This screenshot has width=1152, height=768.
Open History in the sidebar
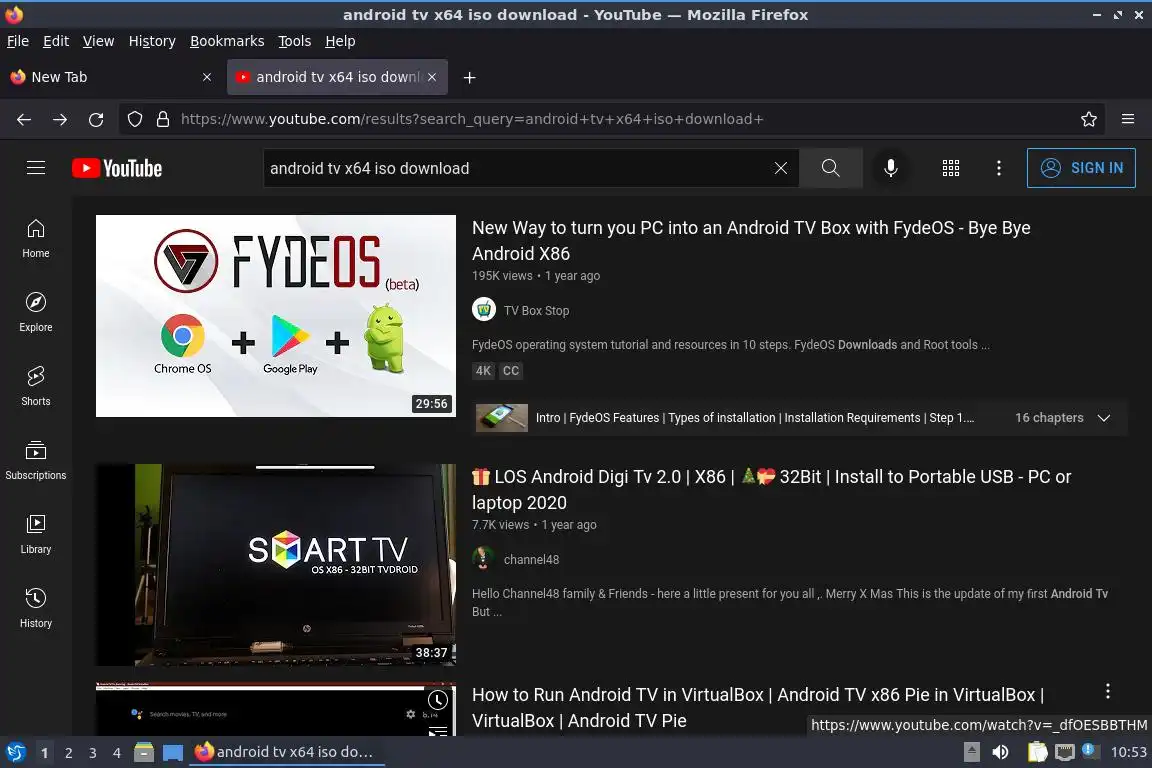35,609
